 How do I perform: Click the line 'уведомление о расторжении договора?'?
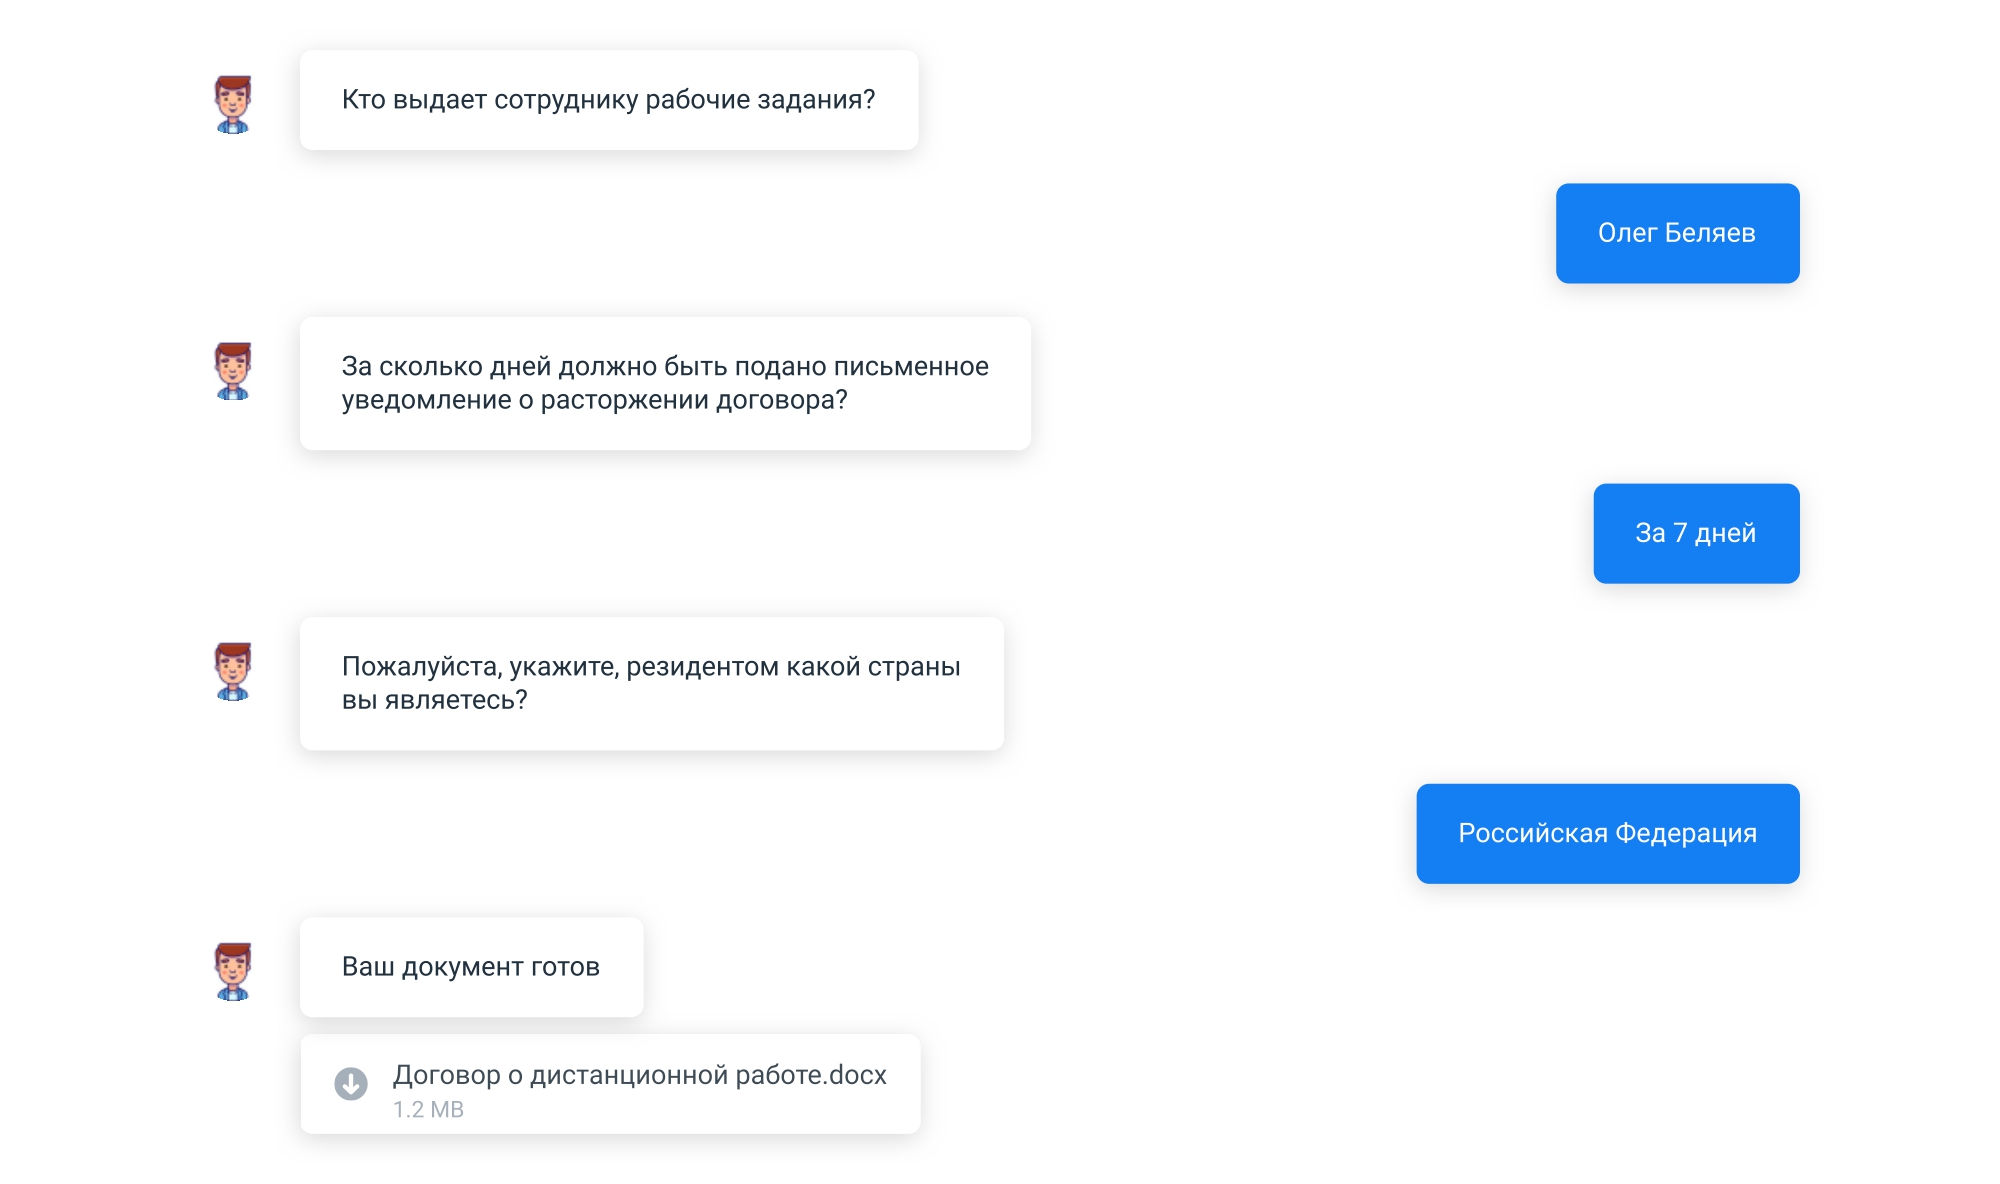[594, 400]
